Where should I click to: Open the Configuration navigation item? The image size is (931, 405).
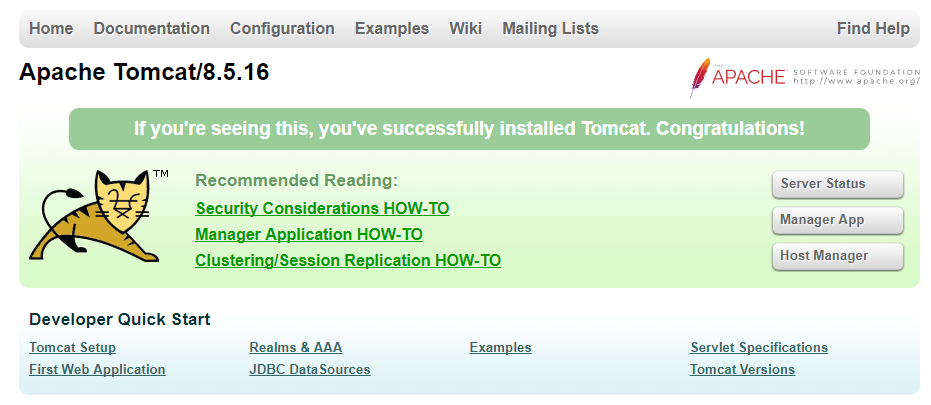(x=282, y=29)
